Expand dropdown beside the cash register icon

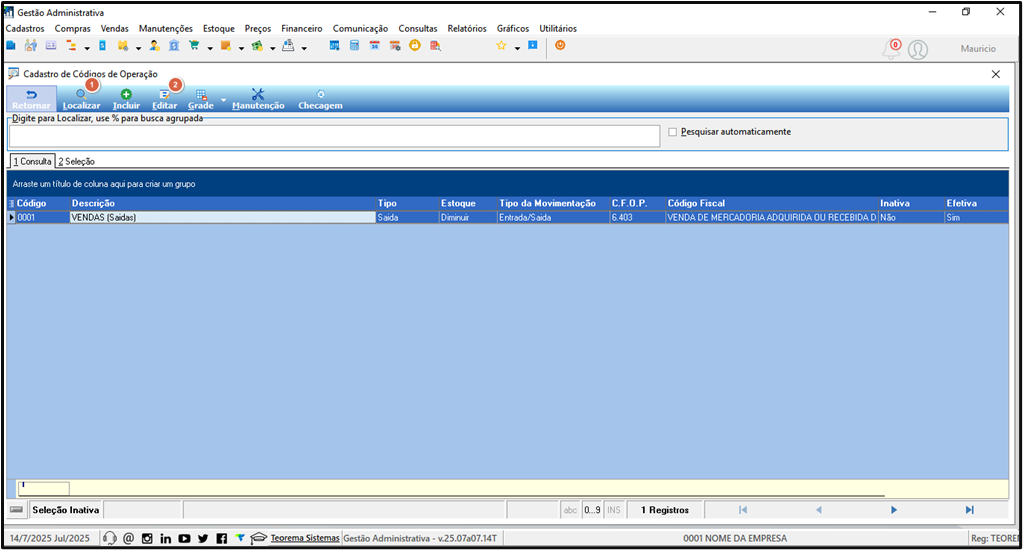304,48
